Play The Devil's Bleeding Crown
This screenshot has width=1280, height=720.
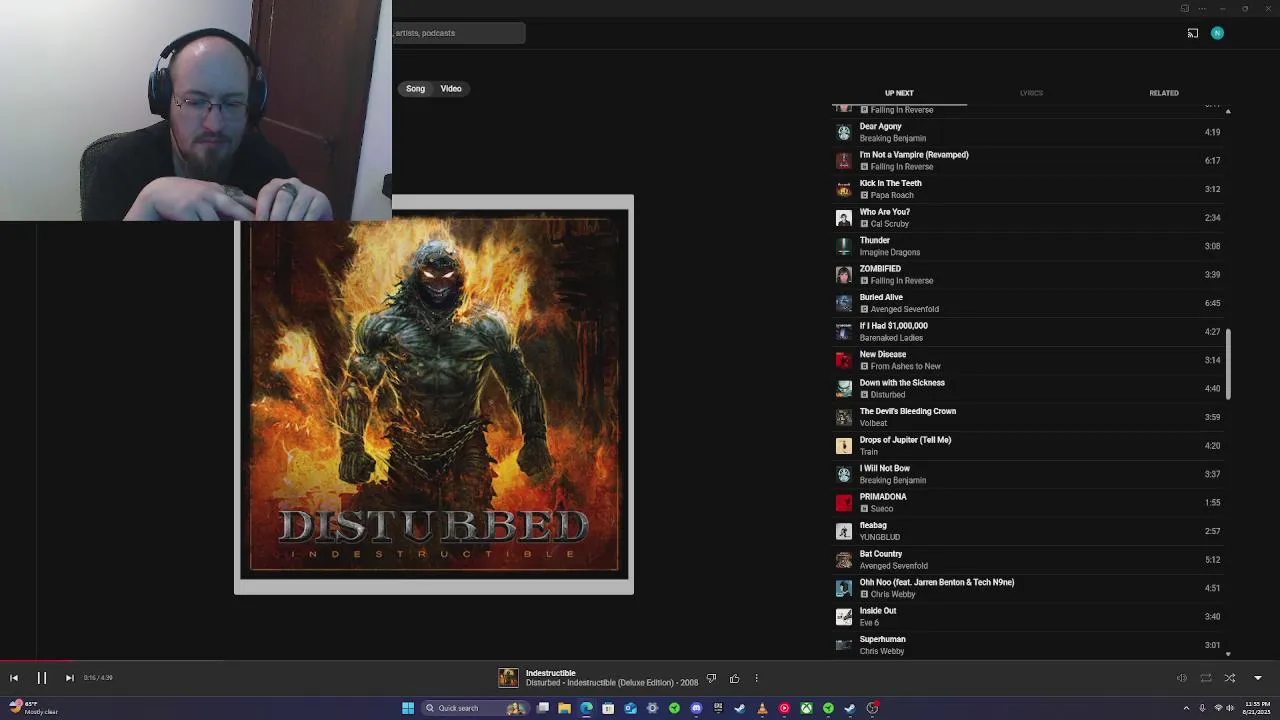[1030, 417]
